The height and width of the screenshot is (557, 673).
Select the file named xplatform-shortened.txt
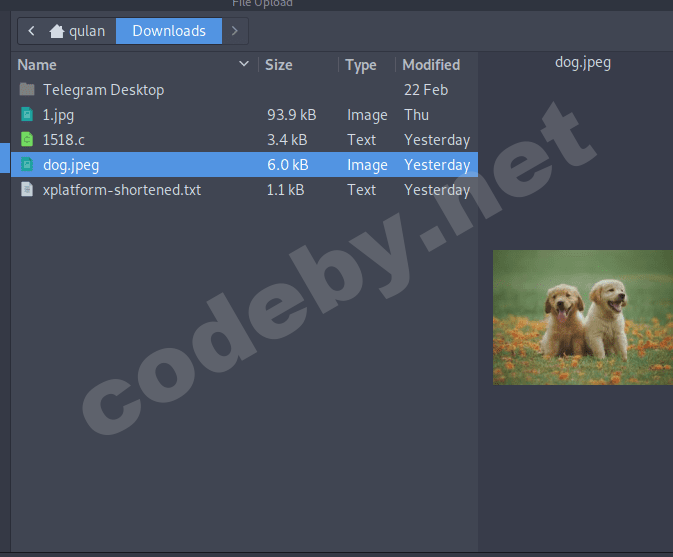tap(122, 190)
